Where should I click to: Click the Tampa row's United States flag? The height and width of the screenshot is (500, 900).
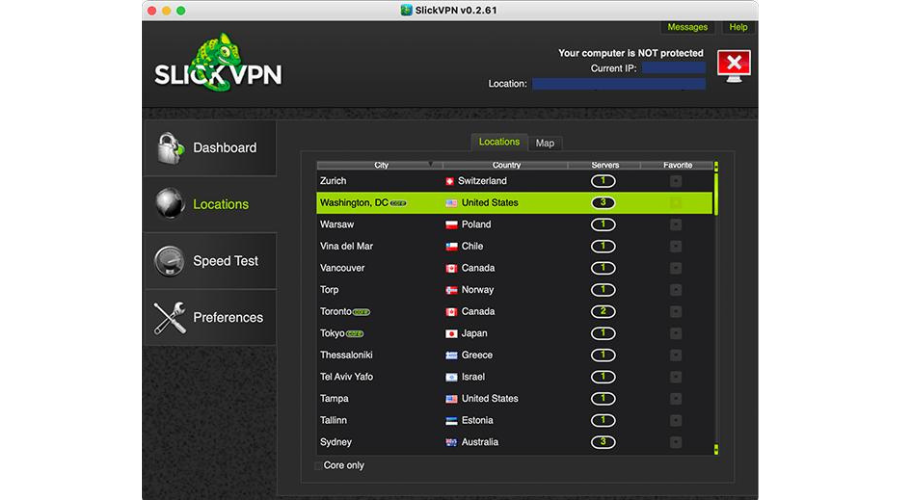(x=451, y=399)
